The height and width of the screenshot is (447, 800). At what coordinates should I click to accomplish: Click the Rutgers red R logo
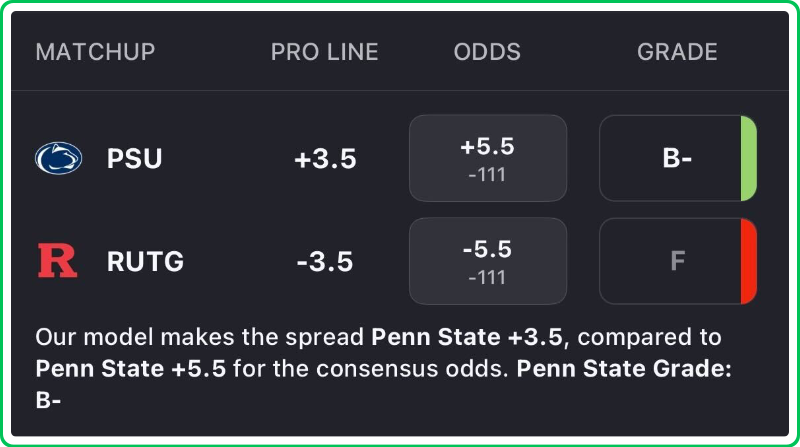[x=57, y=262]
